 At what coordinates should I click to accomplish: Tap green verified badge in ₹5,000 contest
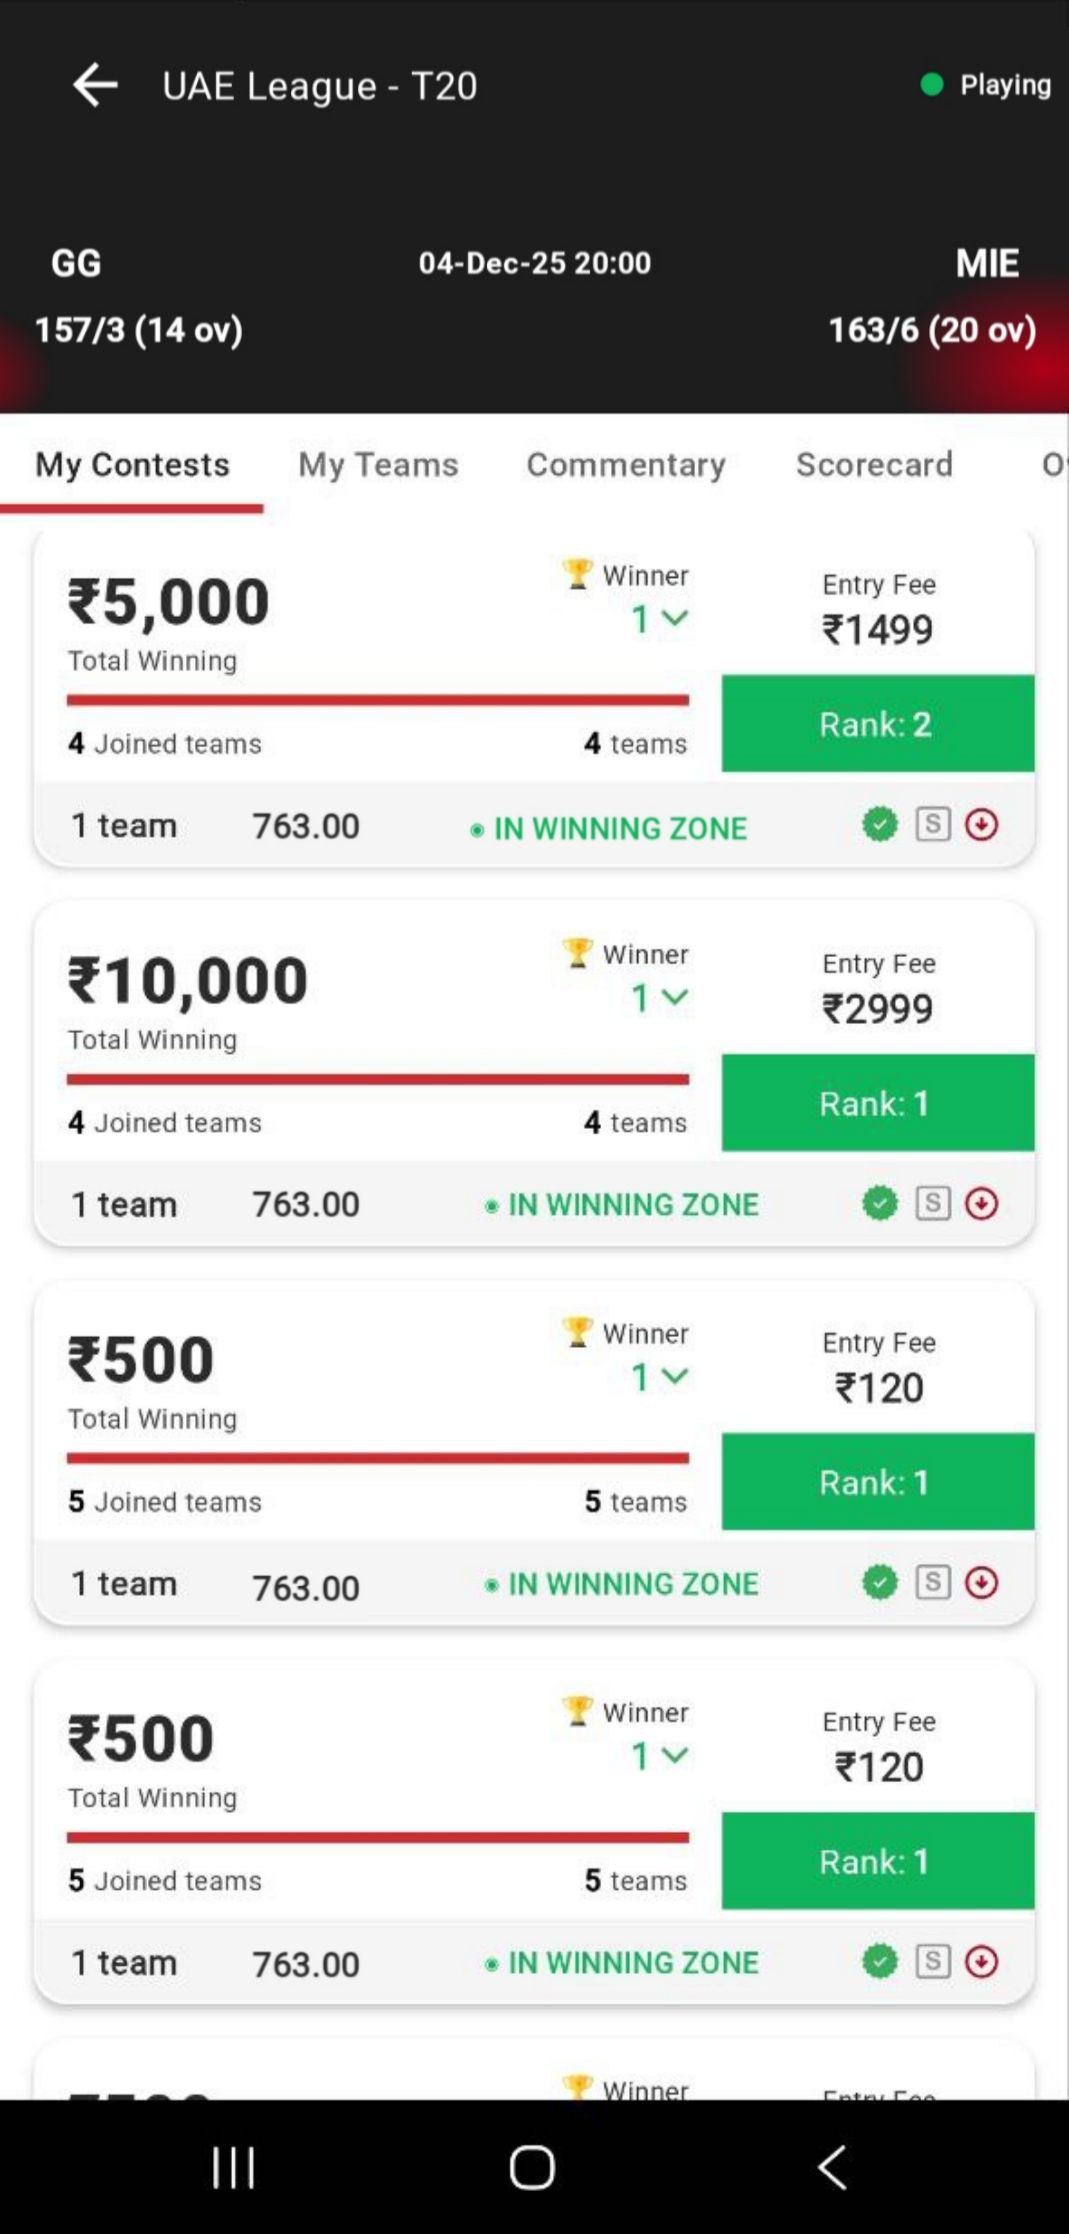(879, 825)
